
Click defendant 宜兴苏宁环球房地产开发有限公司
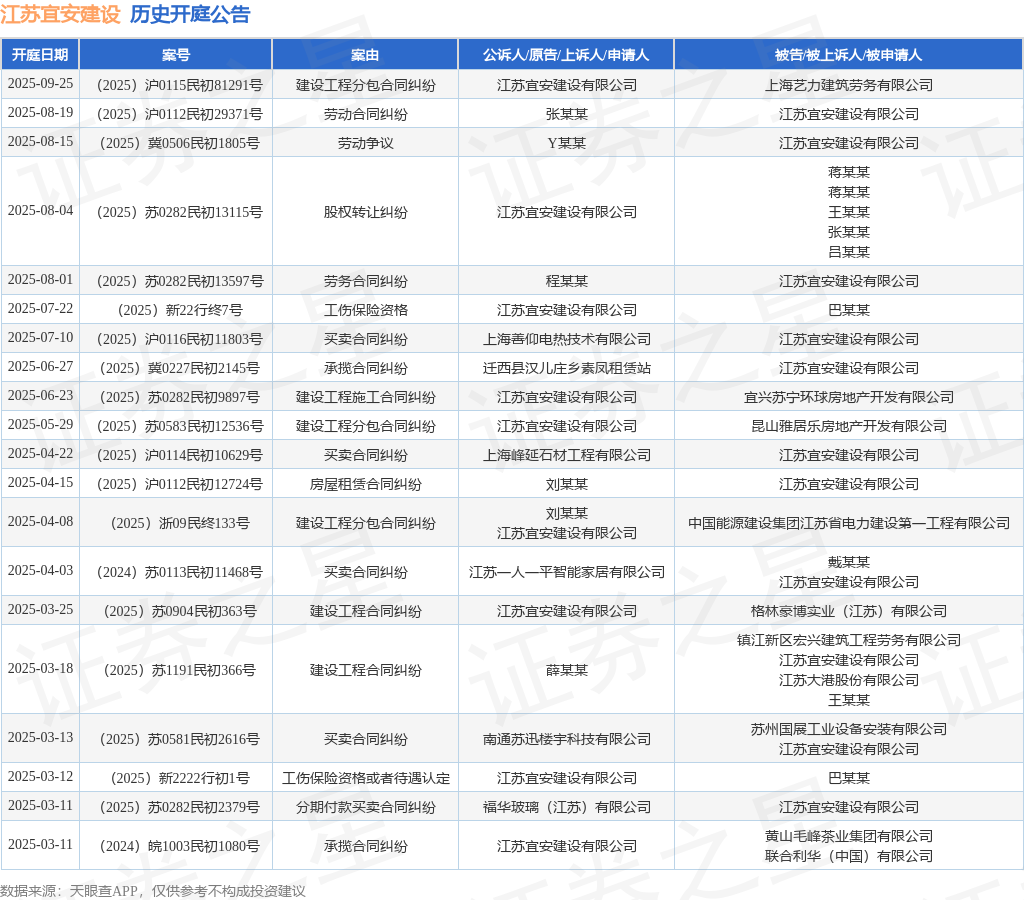[x=849, y=397]
